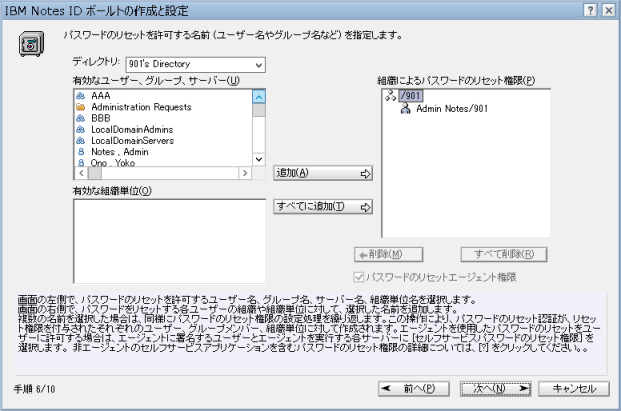
Task: Select BBB in the users list
Action: click(x=101, y=118)
